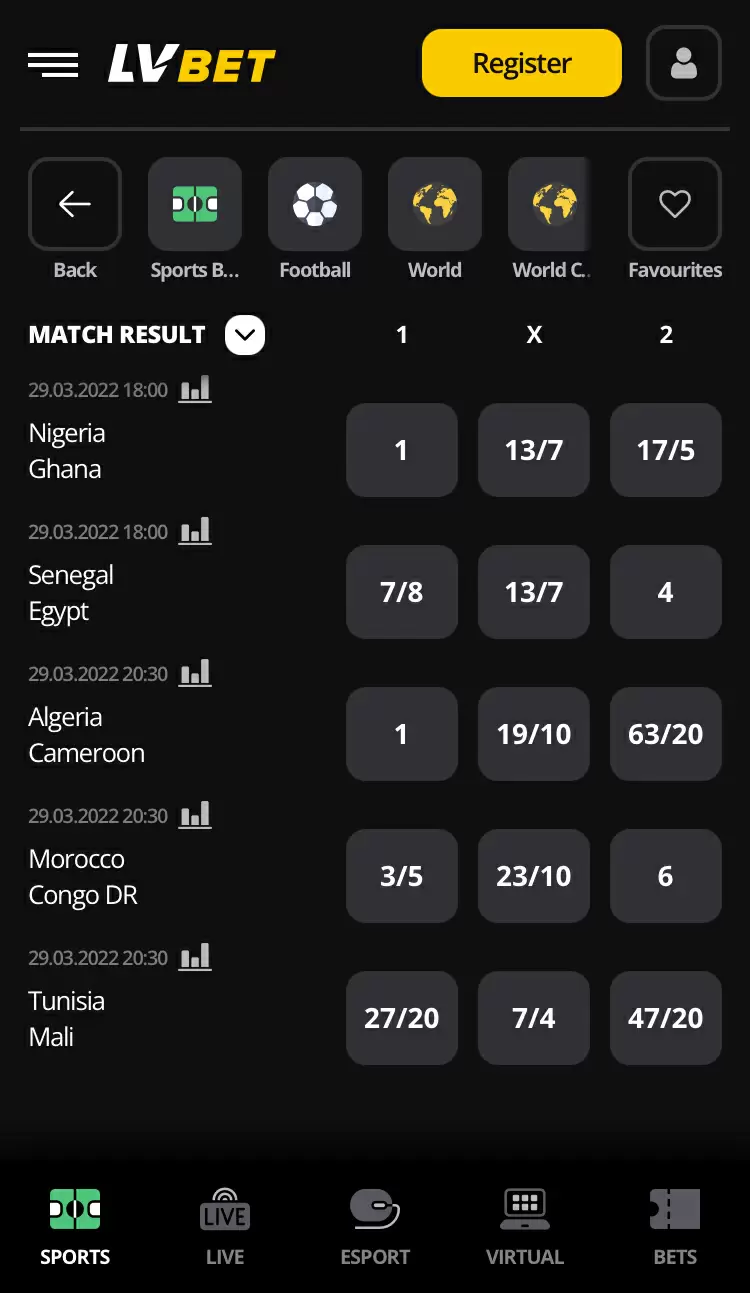The width and height of the screenshot is (750, 1293).
Task: Open the hamburger menu
Action: point(53,64)
